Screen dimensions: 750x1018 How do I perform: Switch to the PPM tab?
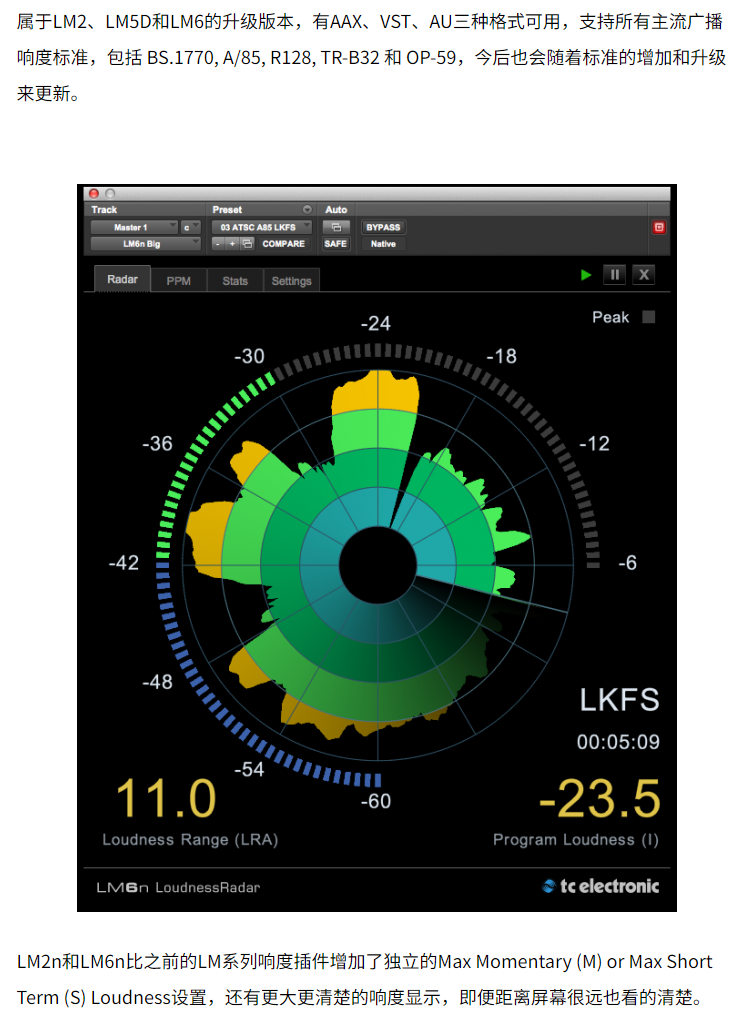[x=179, y=281]
